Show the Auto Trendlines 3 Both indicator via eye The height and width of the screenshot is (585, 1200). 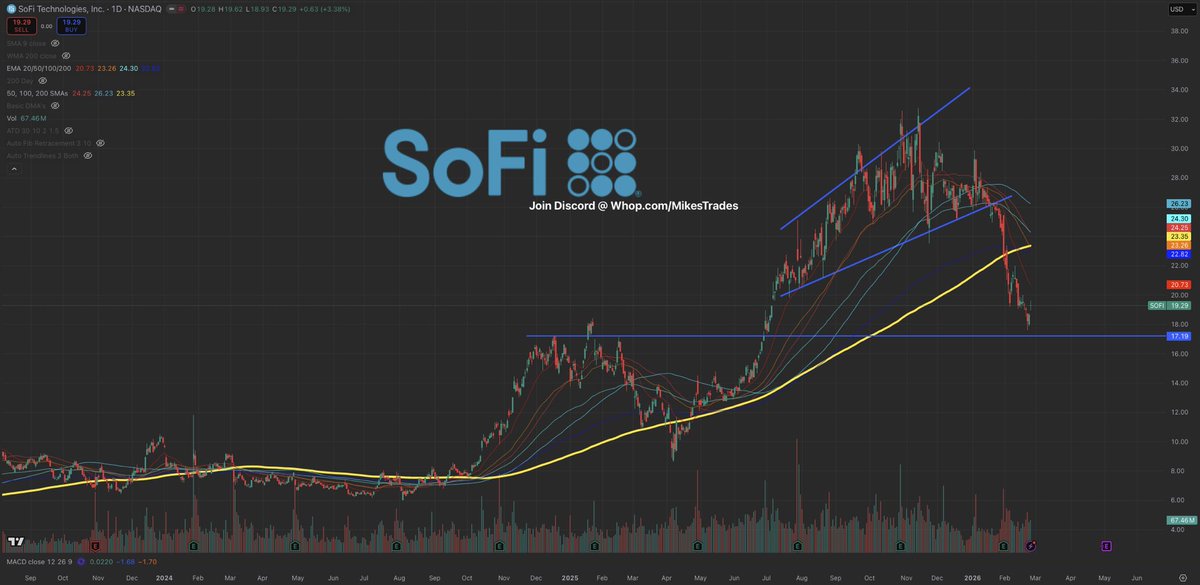coord(87,156)
